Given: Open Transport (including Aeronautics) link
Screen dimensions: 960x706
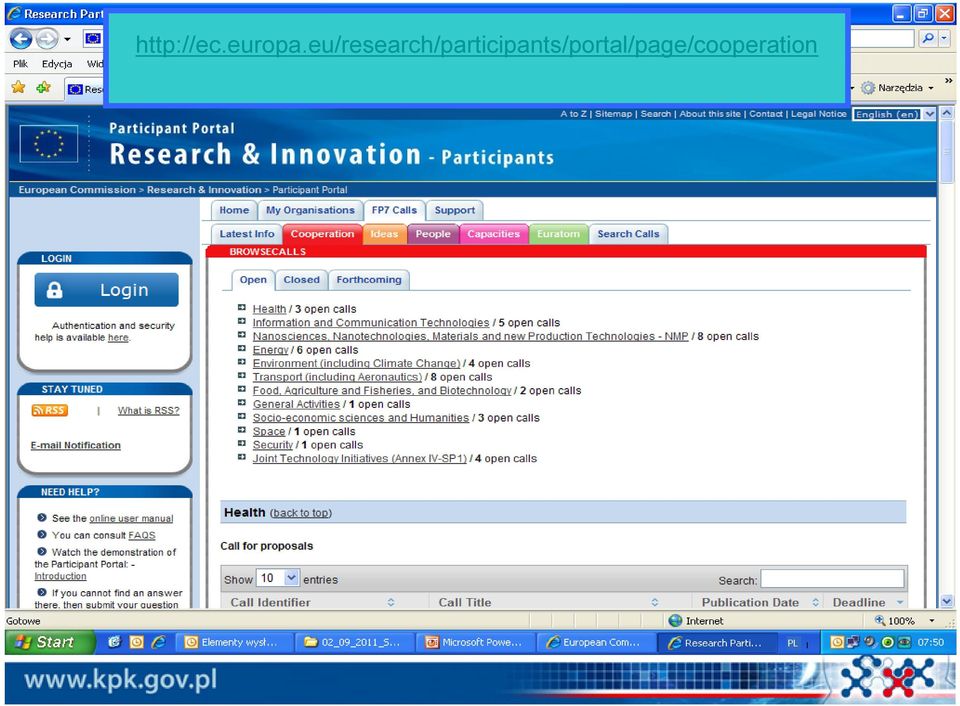Looking at the screenshot, I should (337, 377).
